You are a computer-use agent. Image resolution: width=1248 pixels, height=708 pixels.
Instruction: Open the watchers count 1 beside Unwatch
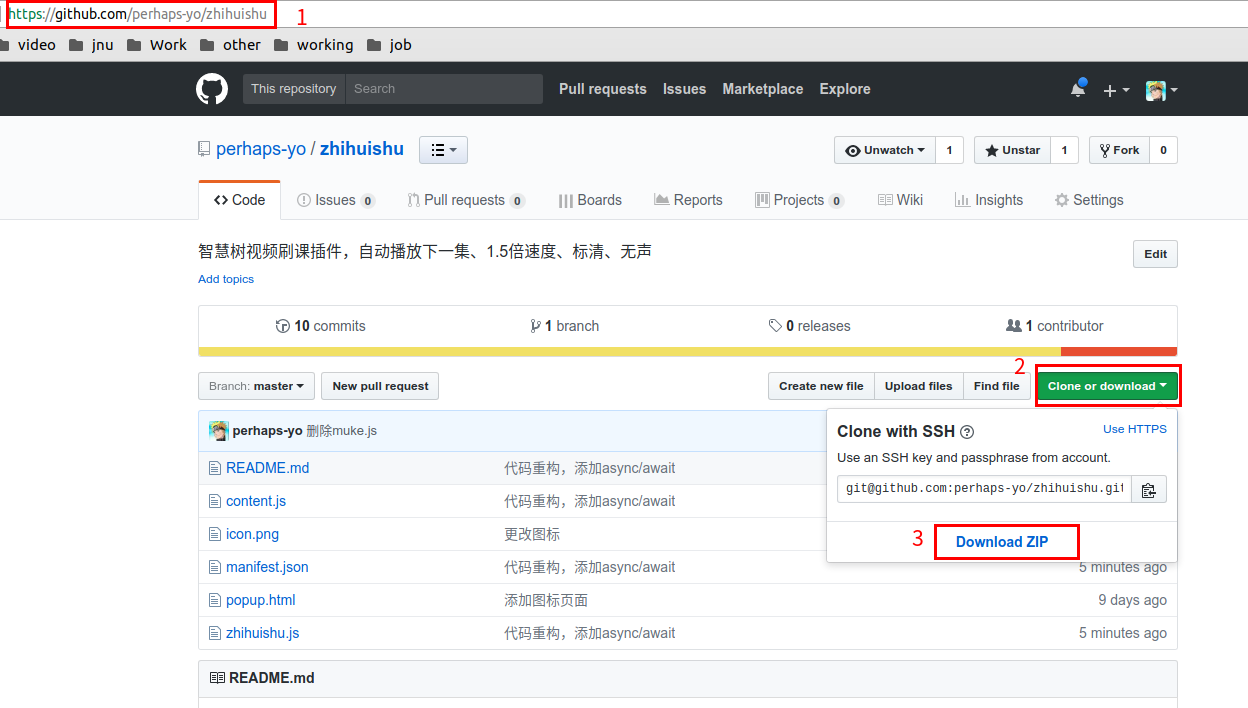point(949,150)
